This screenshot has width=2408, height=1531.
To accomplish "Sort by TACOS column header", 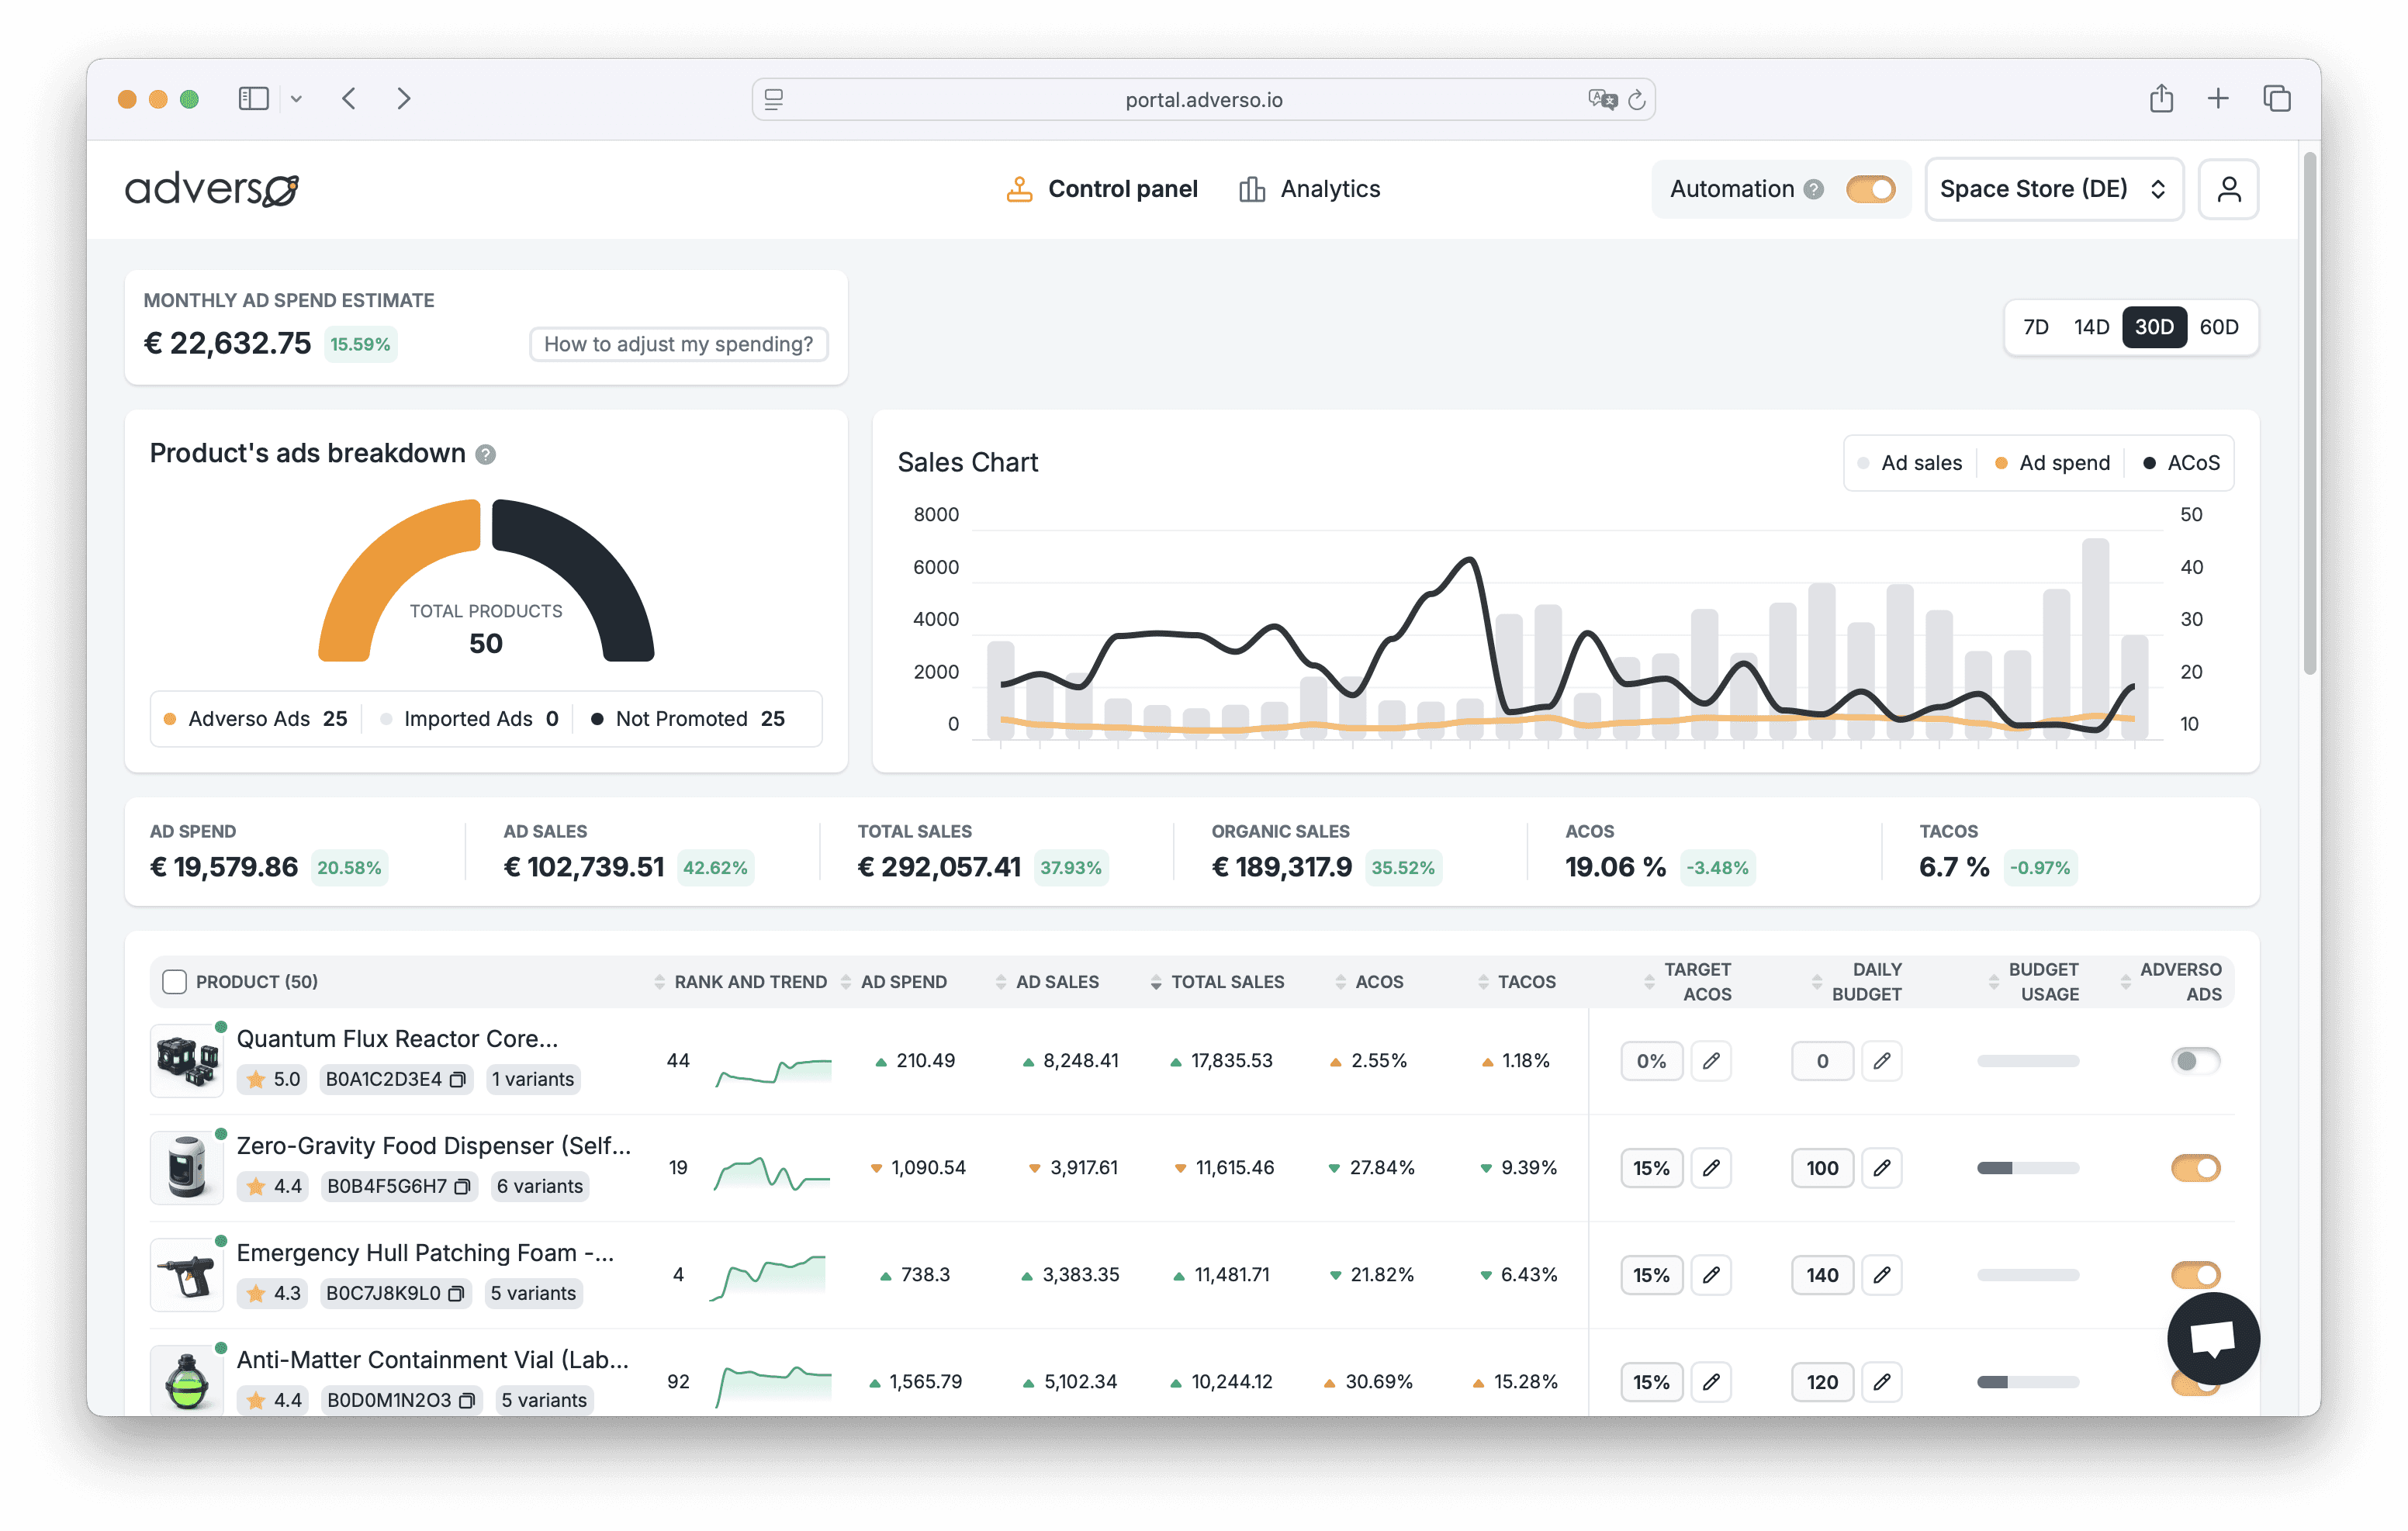I will (1516, 982).
